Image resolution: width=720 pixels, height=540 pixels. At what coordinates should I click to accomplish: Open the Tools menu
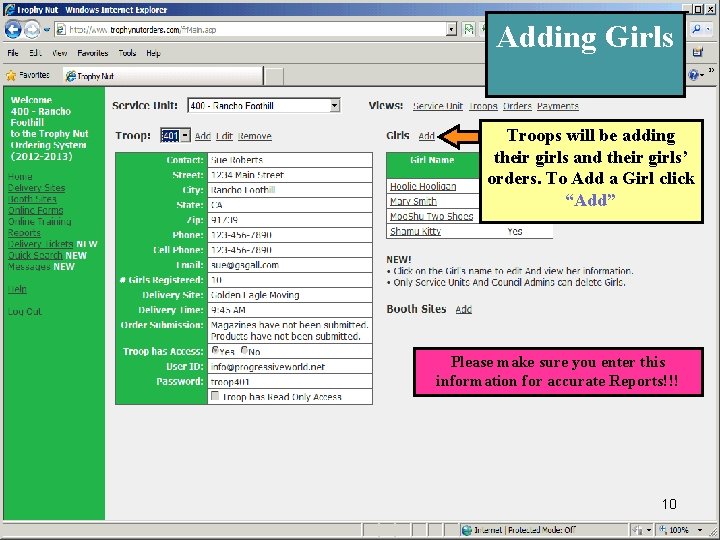[127, 53]
